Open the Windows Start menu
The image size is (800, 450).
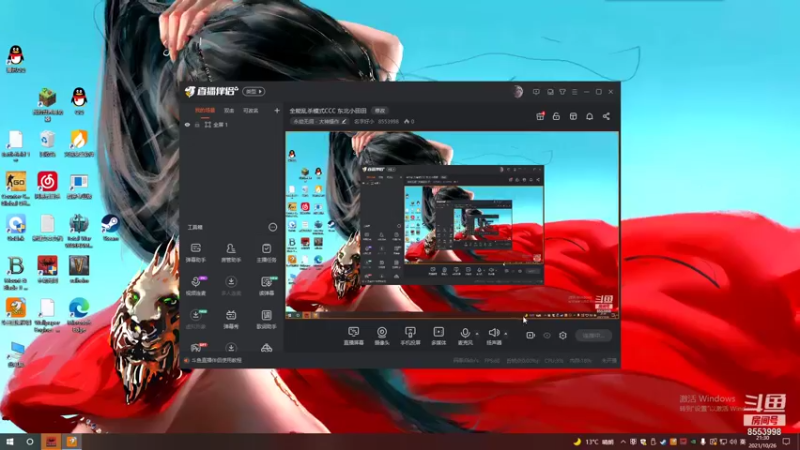(x=10, y=441)
